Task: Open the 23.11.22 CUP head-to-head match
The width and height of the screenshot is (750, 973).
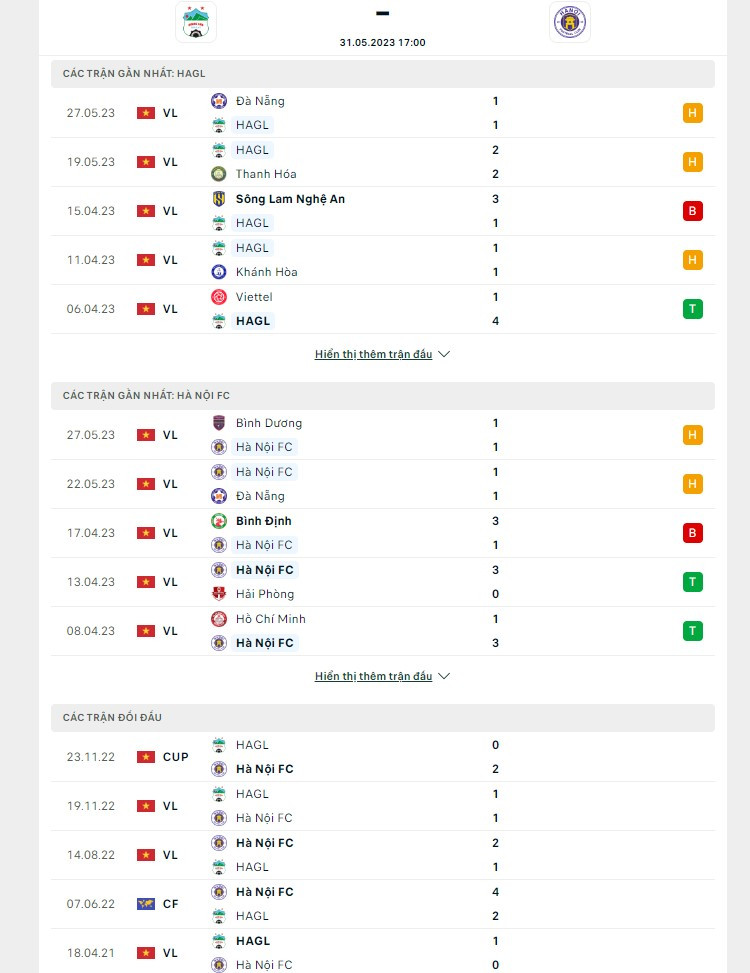Action: point(380,757)
